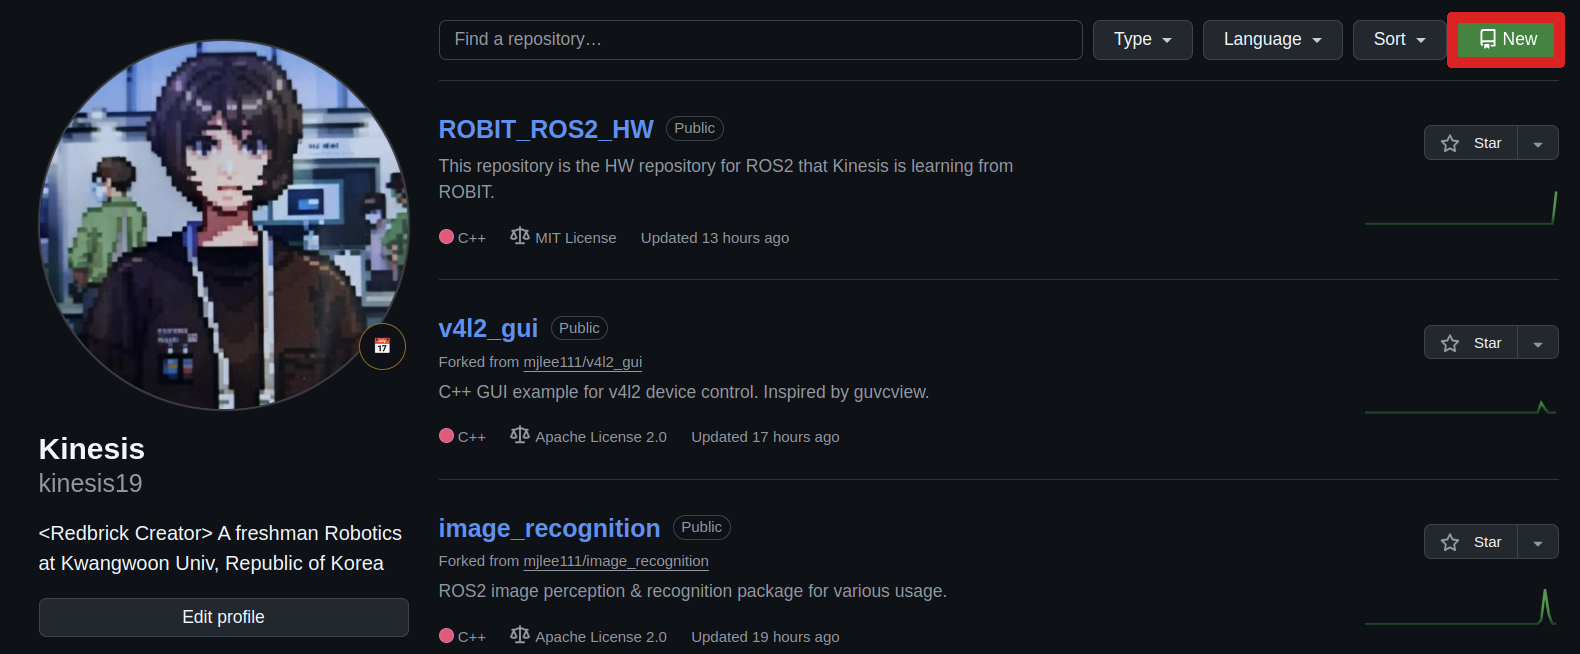Open star lists dropdown for ROBIT_ROS2_HW
1580x654 pixels.
[1538, 143]
